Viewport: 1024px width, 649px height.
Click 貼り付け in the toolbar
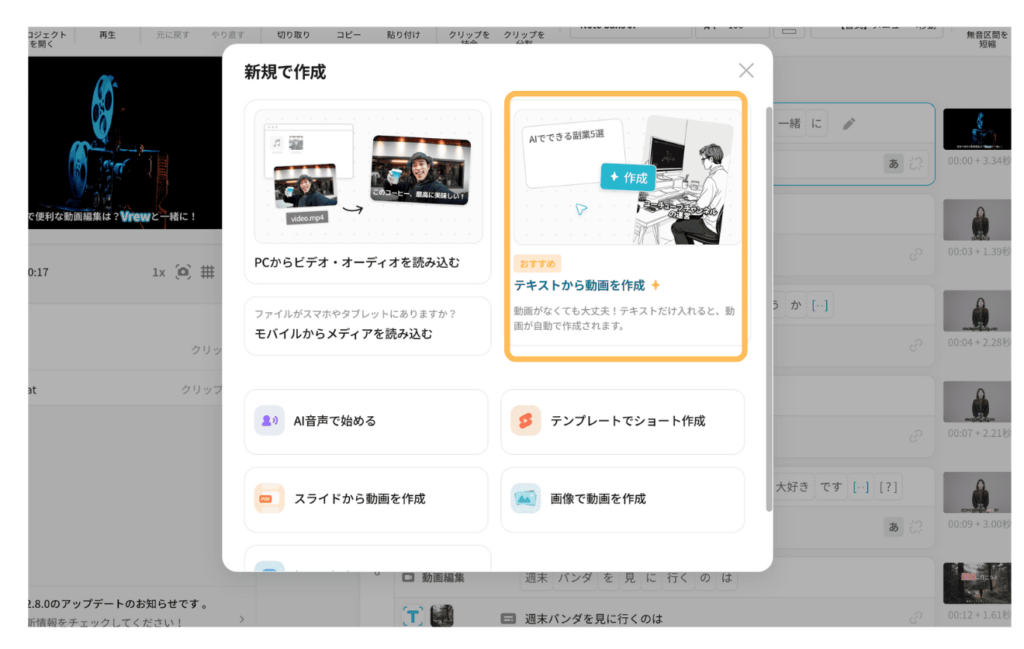point(404,33)
